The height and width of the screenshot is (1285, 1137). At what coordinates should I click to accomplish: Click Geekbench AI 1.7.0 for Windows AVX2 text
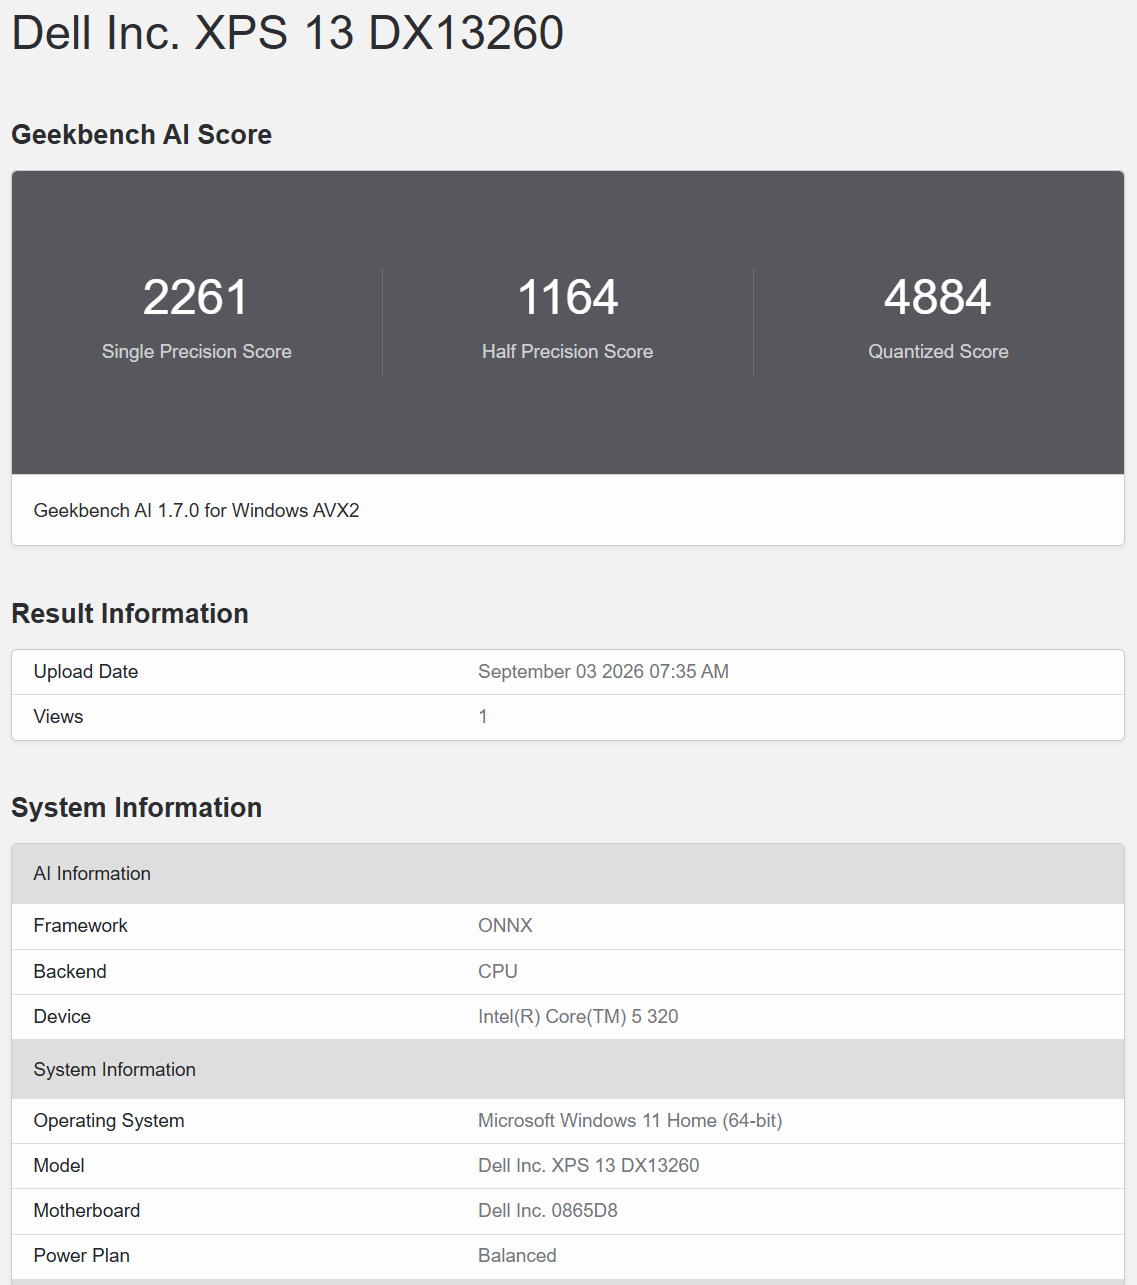[x=197, y=510]
